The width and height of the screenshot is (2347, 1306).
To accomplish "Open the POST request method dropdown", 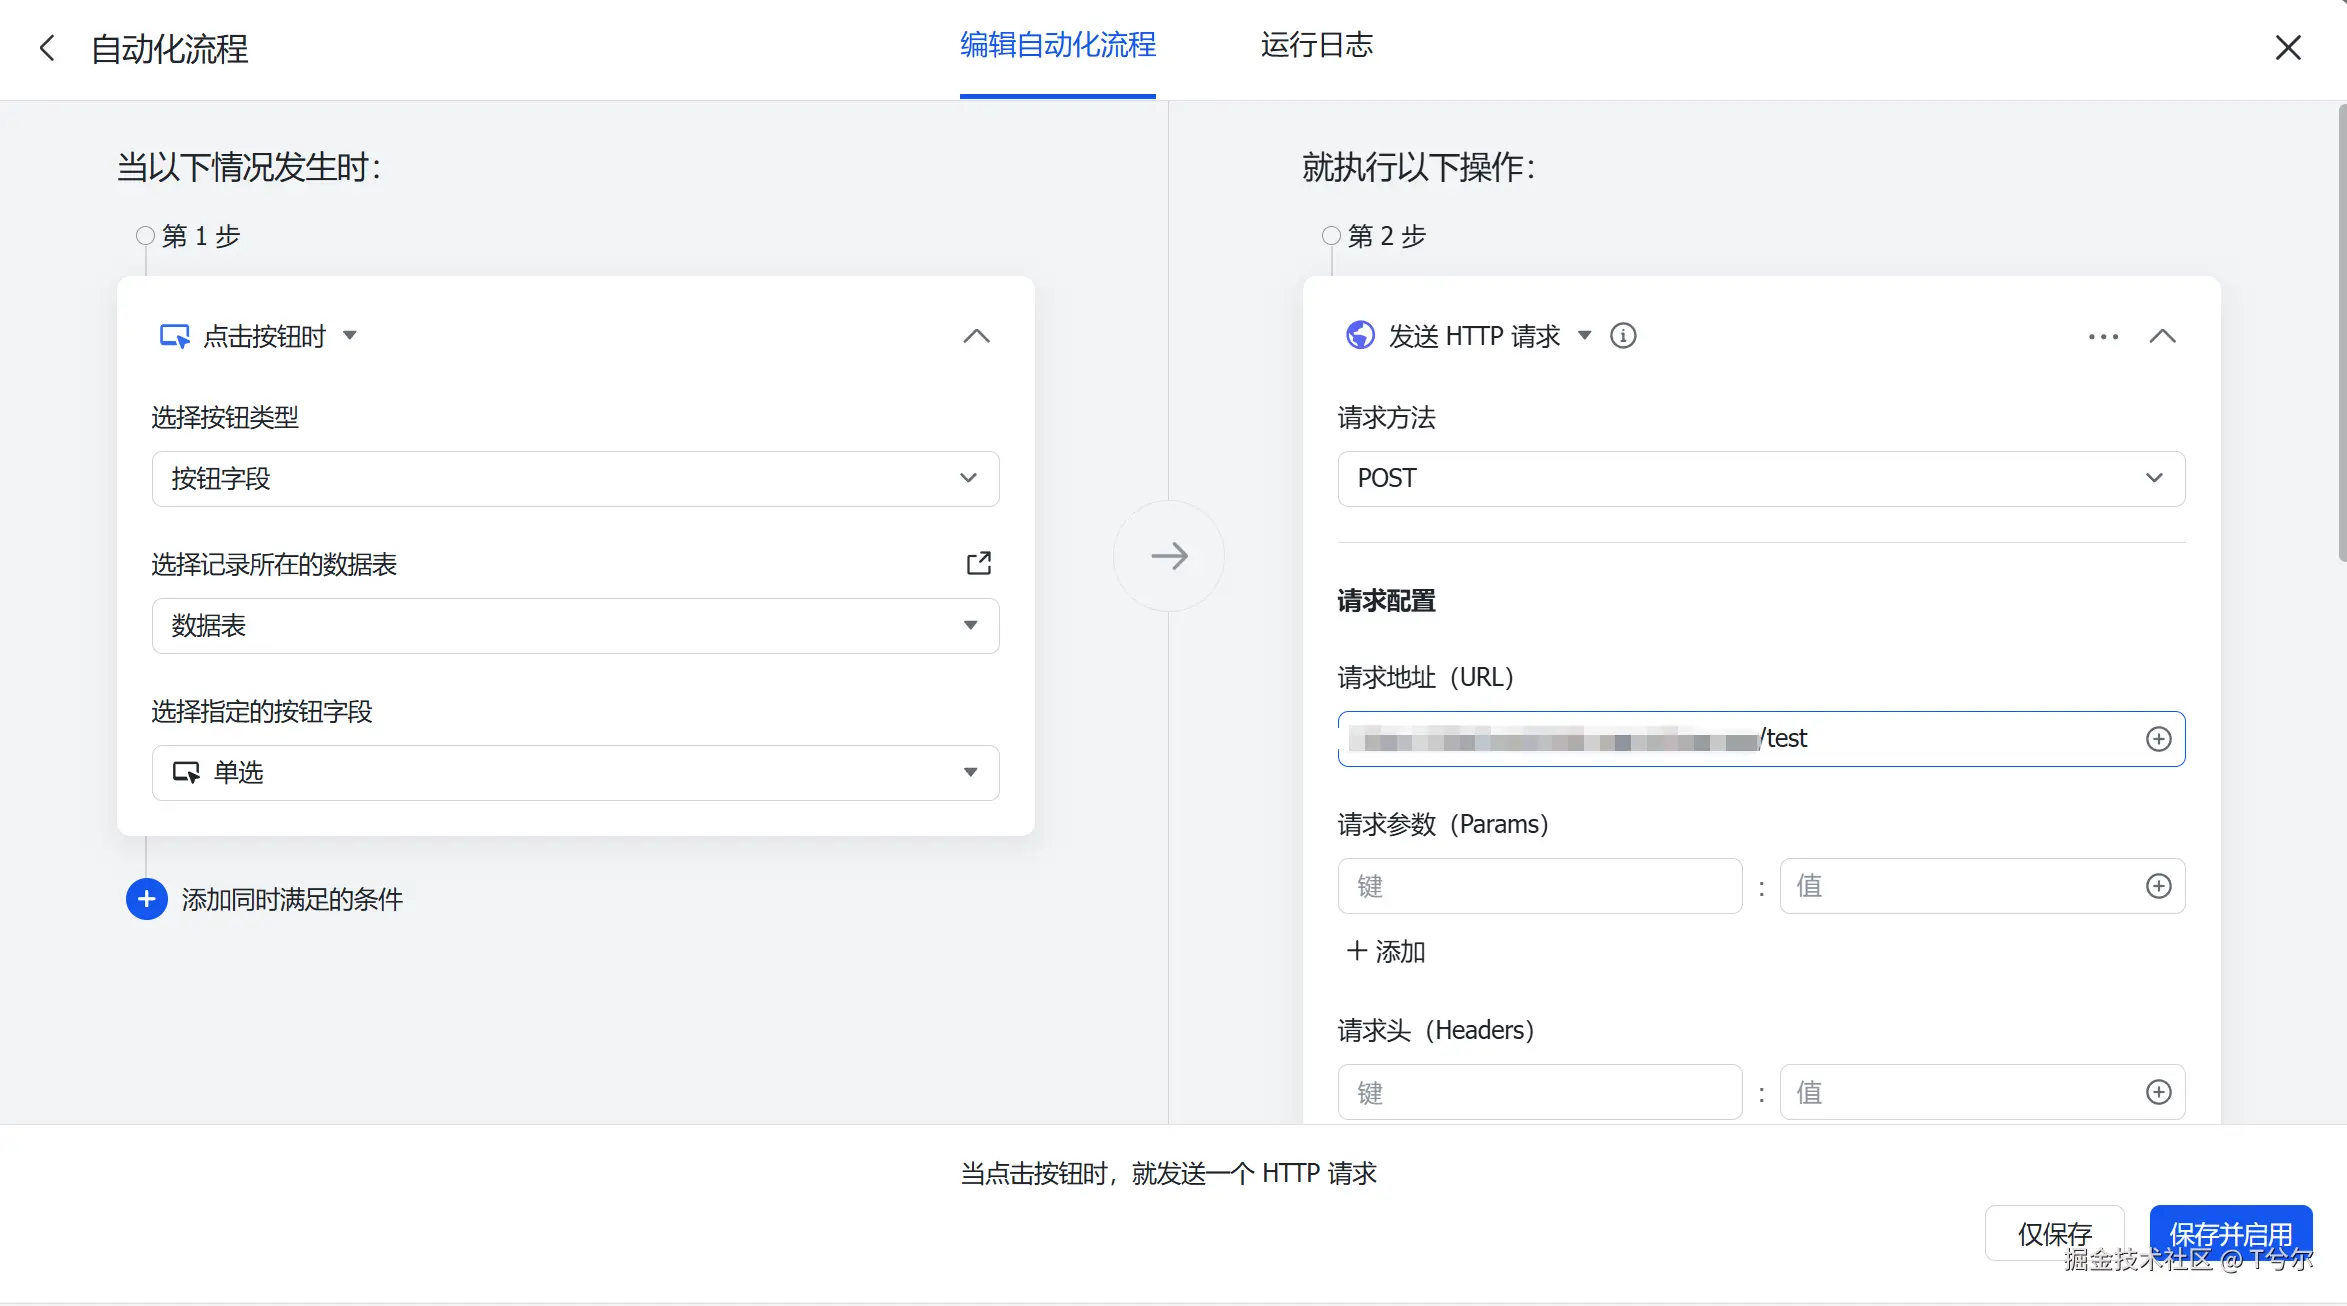I will pos(1760,479).
